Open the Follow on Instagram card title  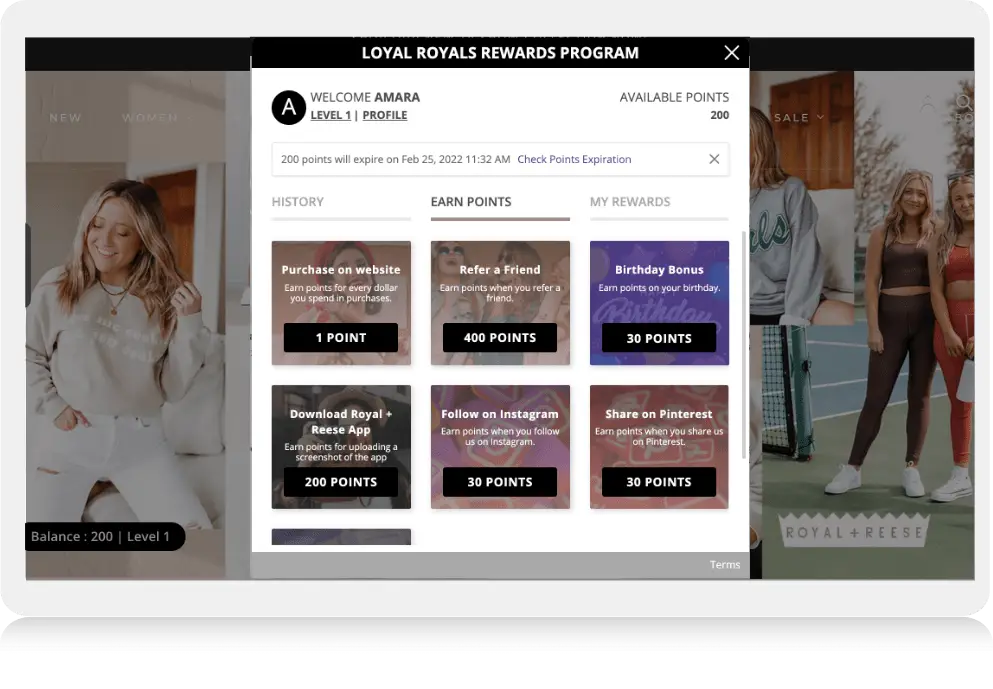point(500,414)
